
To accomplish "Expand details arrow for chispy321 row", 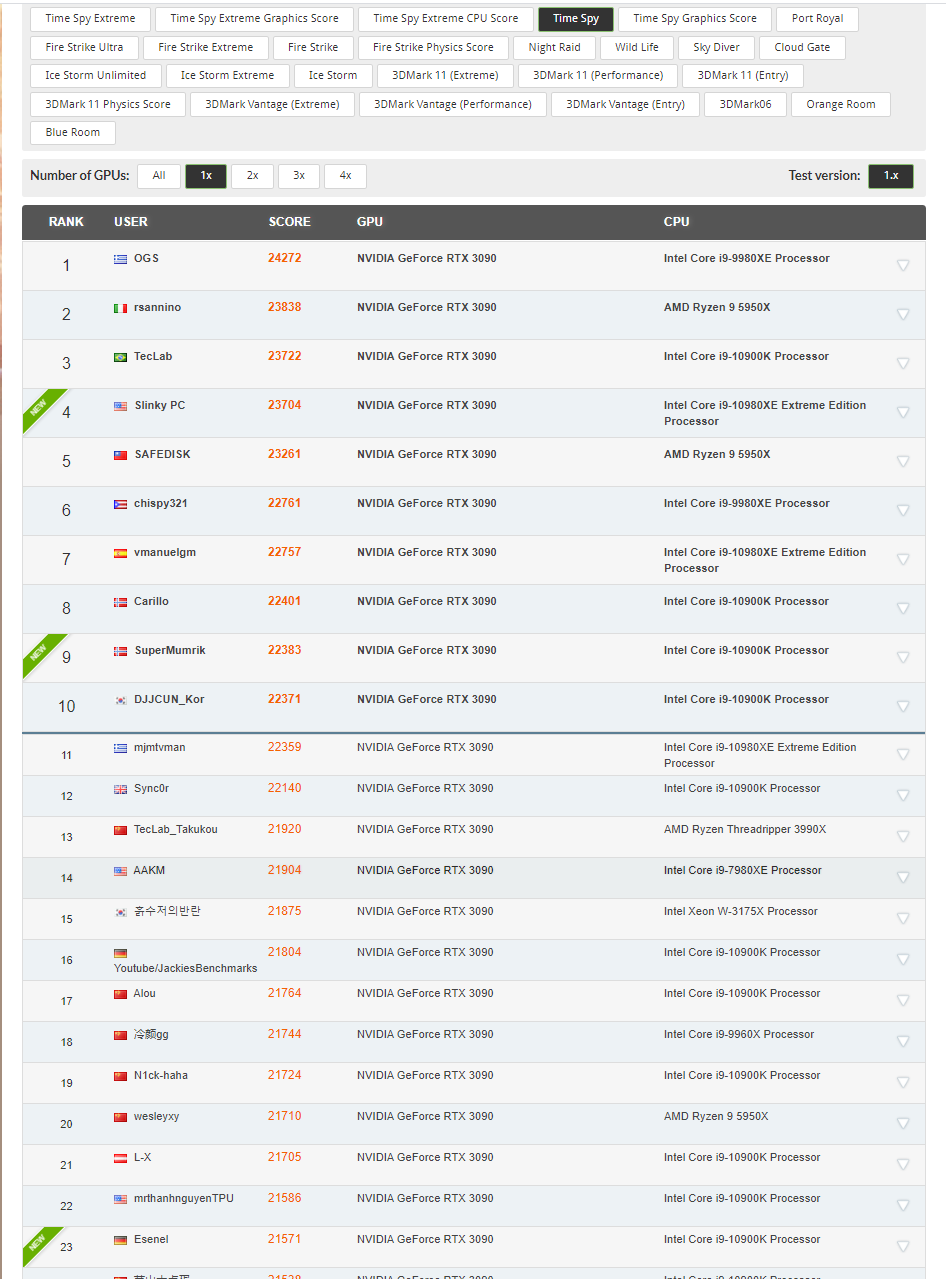I will (903, 510).
